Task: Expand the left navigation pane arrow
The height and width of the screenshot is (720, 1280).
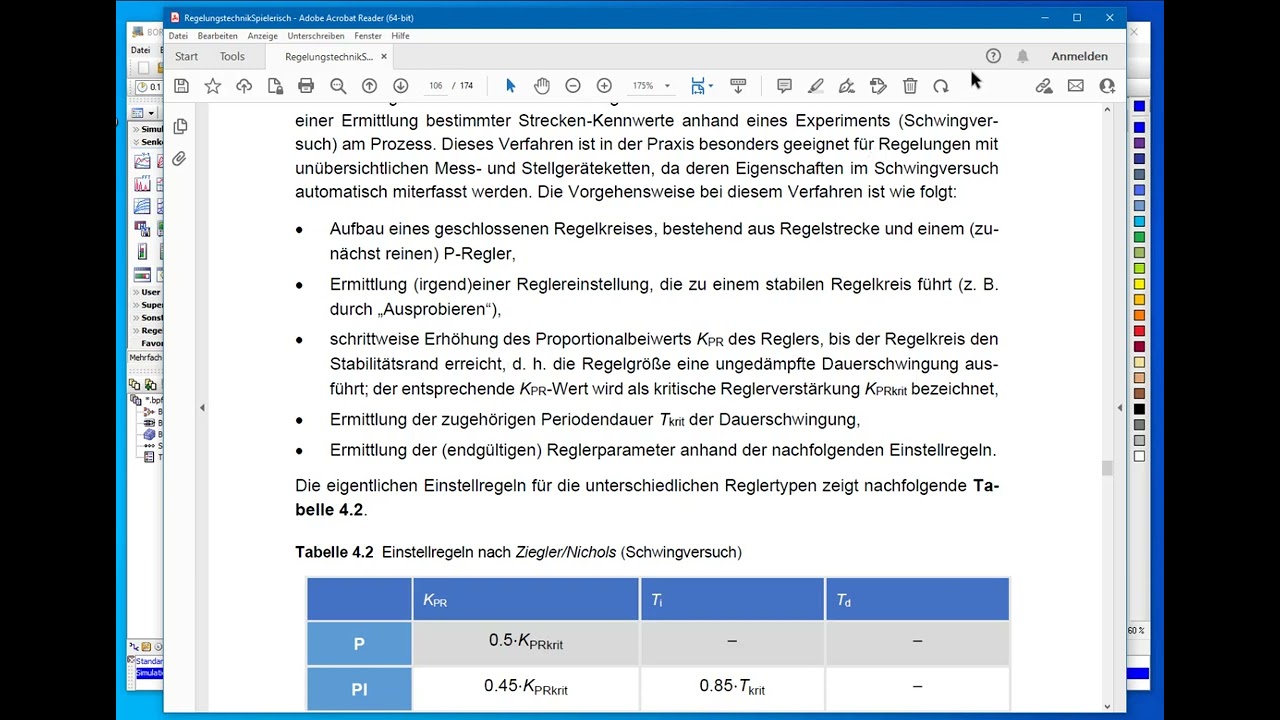Action: 202,407
